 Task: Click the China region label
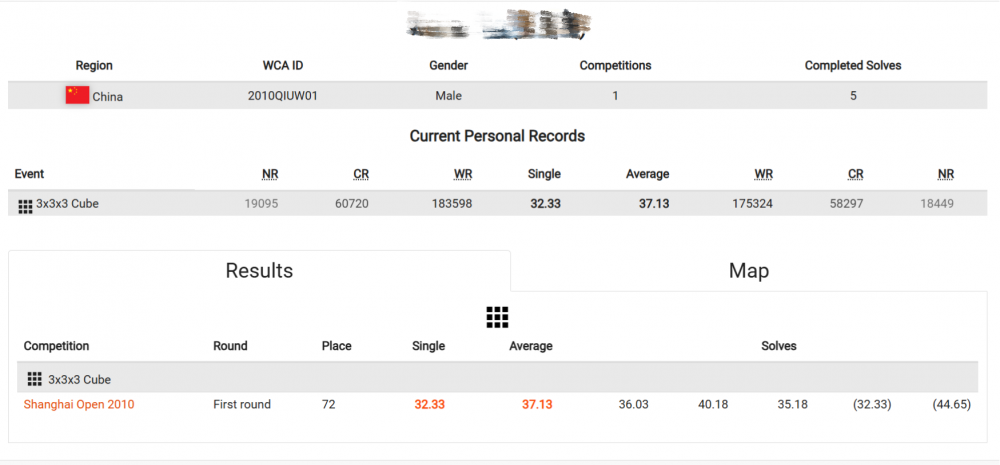tap(108, 97)
